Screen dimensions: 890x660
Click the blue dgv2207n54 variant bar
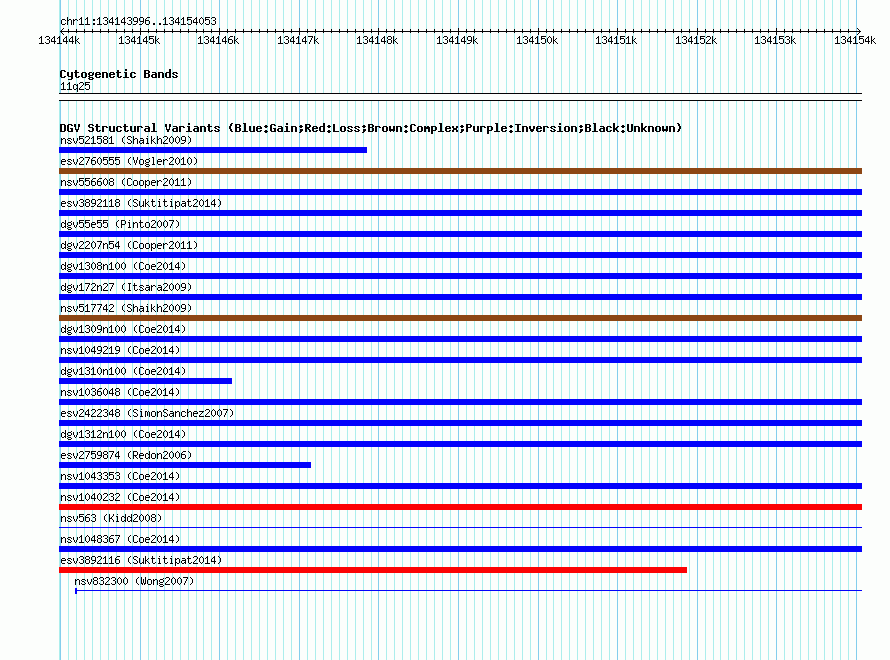(x=460, y=255)
